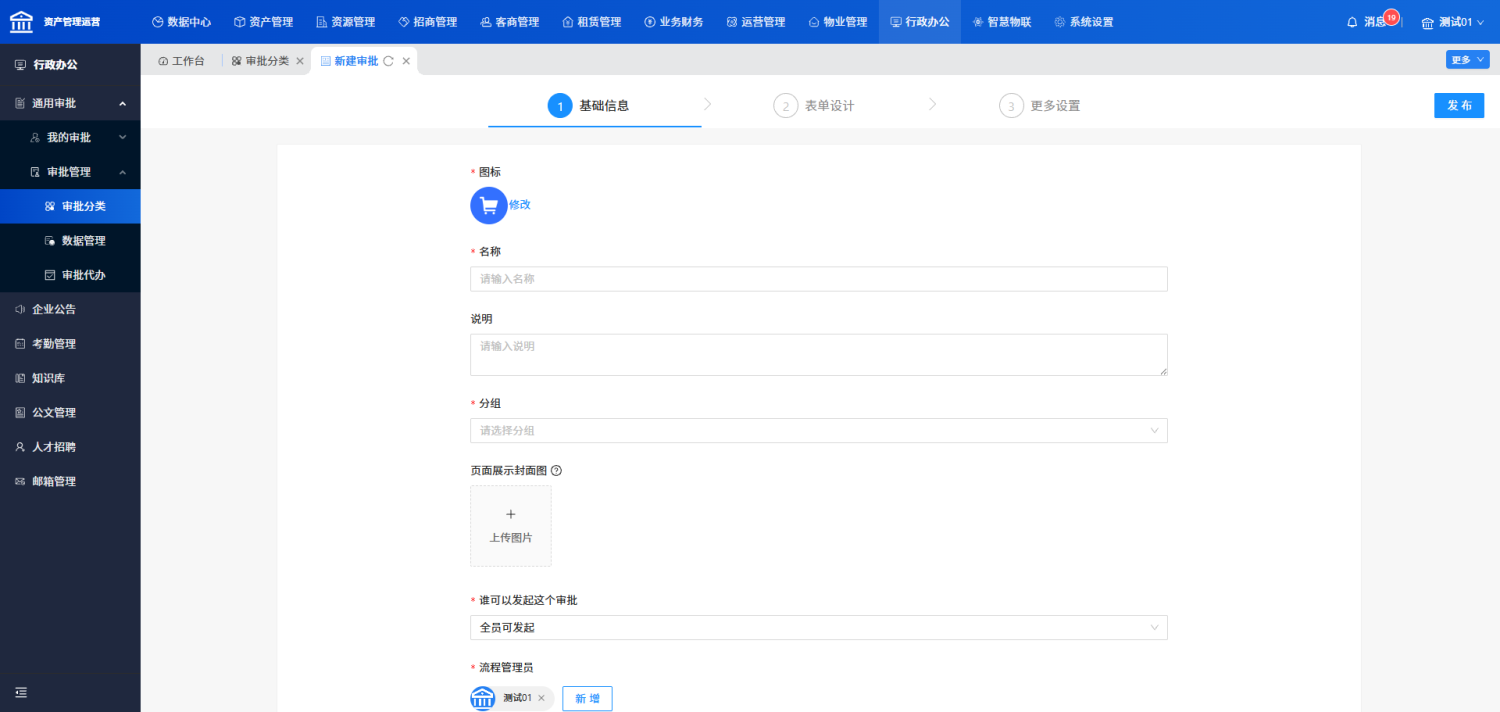Click the 发布 button
Viewport: 1500px width, 712px height.
point(1459,106)
